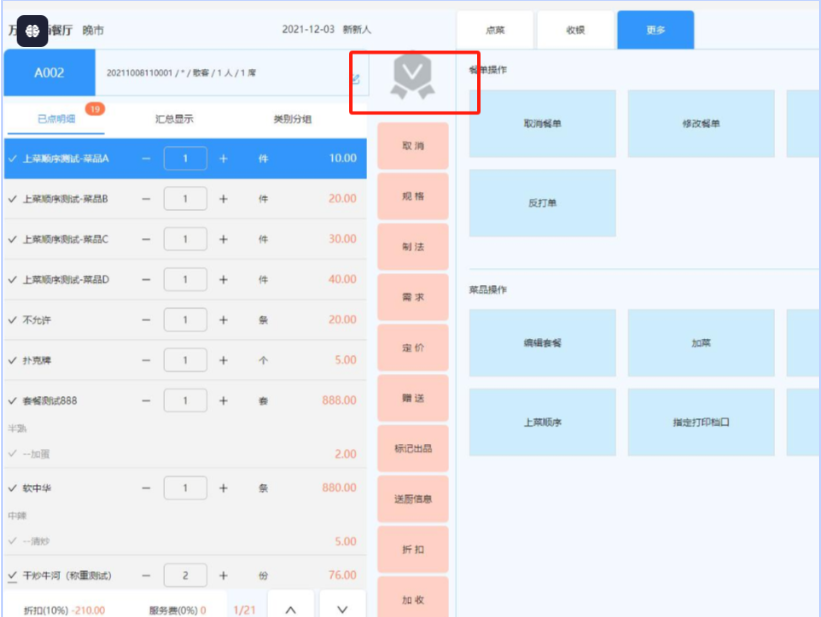Image resolution: width=821 pixels, height=617 pixels.
Task: Click the 取消餐单 button
Action: (542, 124)
